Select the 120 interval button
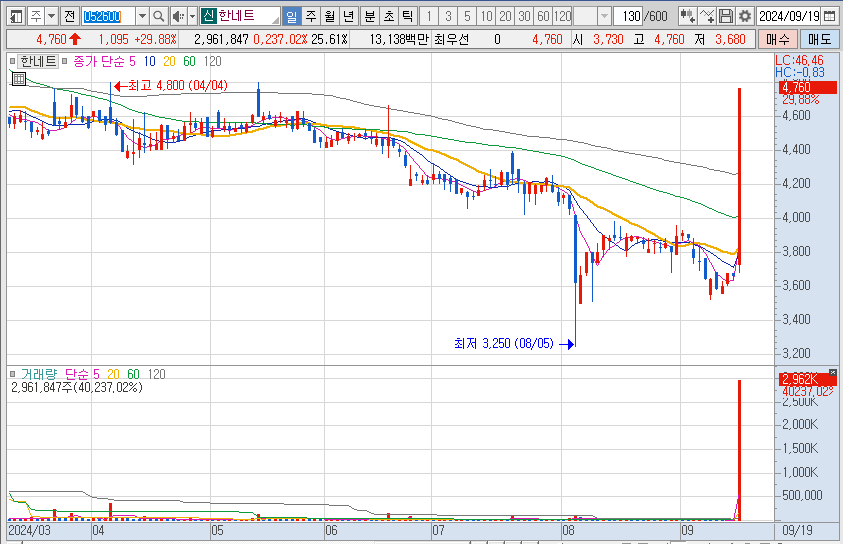843x544 pixels. [562, 16]
